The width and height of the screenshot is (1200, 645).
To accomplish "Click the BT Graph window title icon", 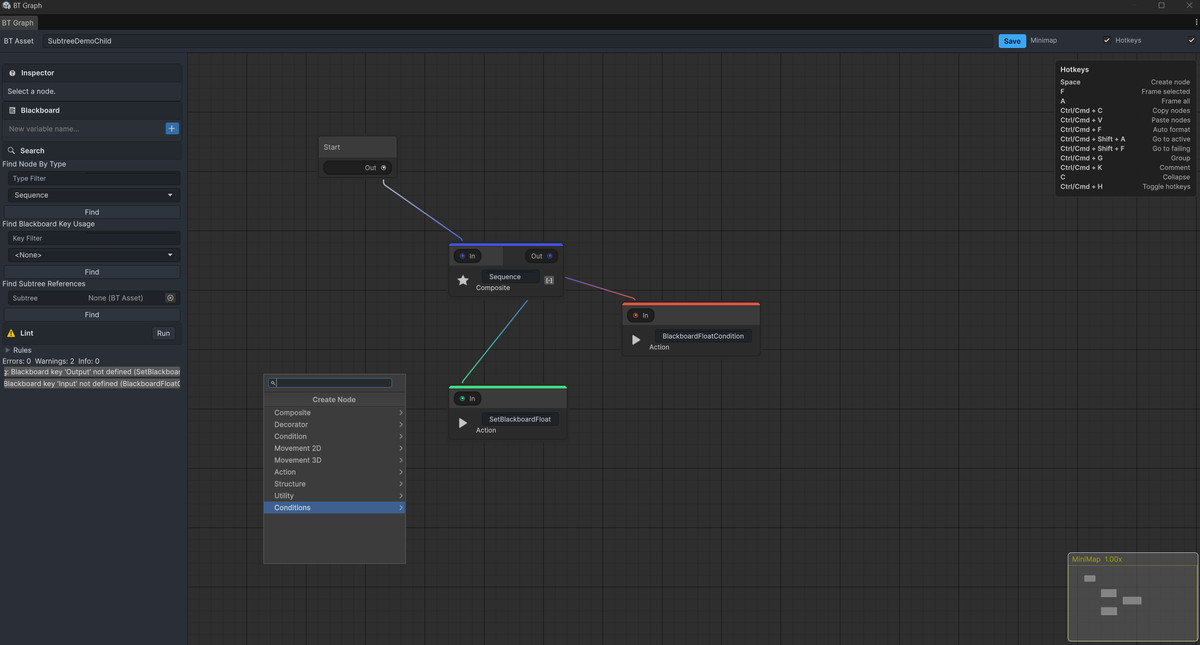I will pos(7,6).
